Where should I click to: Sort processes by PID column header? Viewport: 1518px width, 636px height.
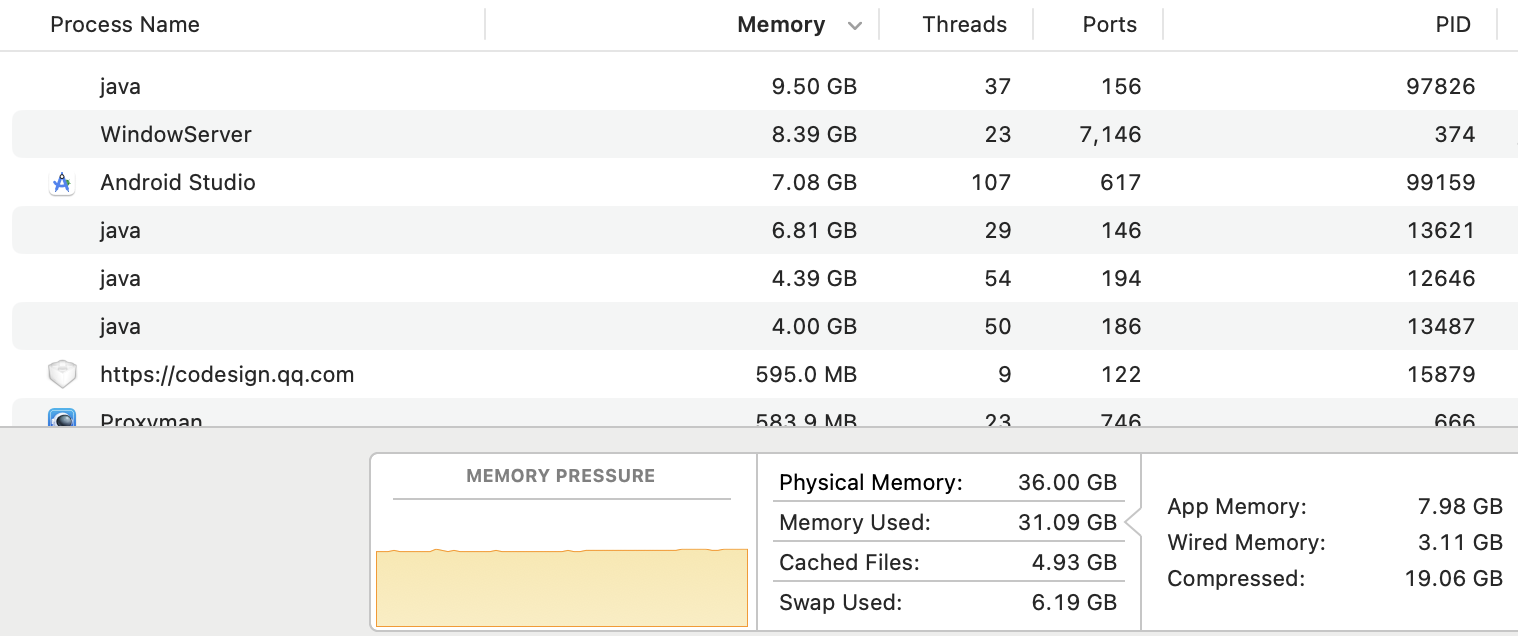point(1452,25)
